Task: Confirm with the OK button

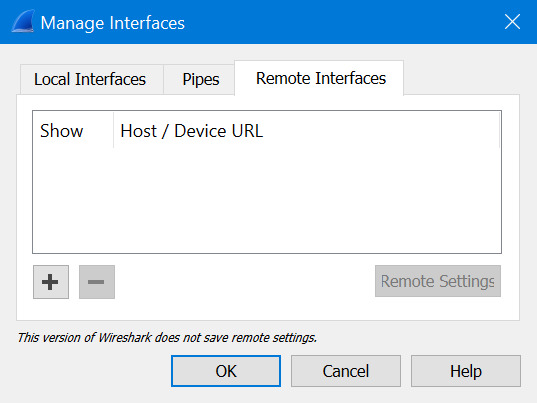Action: pos(226,371)
